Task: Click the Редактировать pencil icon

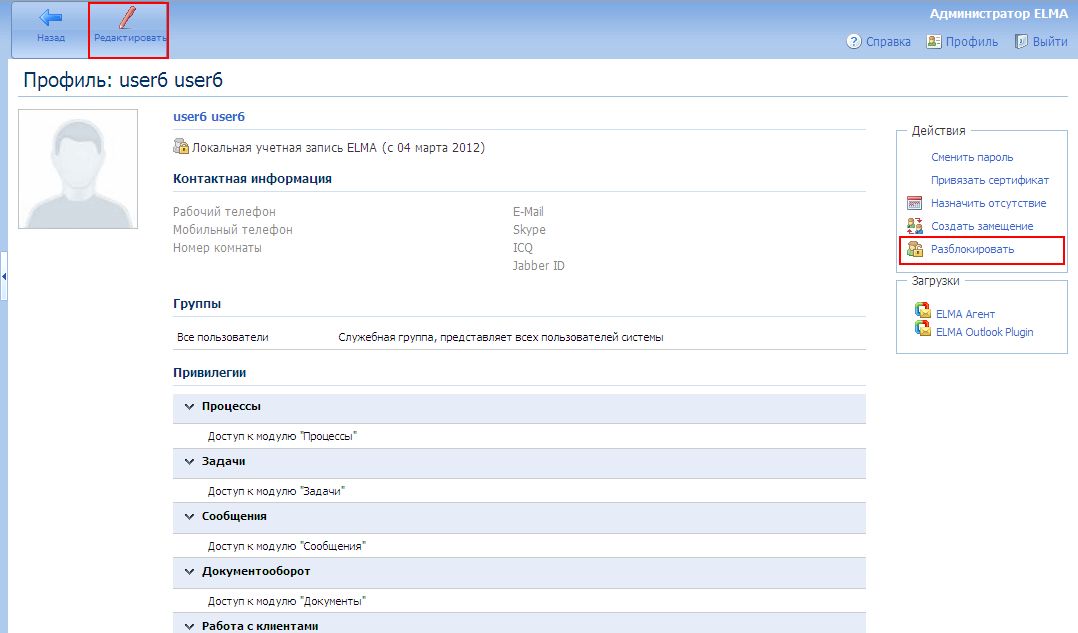Action: [x=128, y=18]
